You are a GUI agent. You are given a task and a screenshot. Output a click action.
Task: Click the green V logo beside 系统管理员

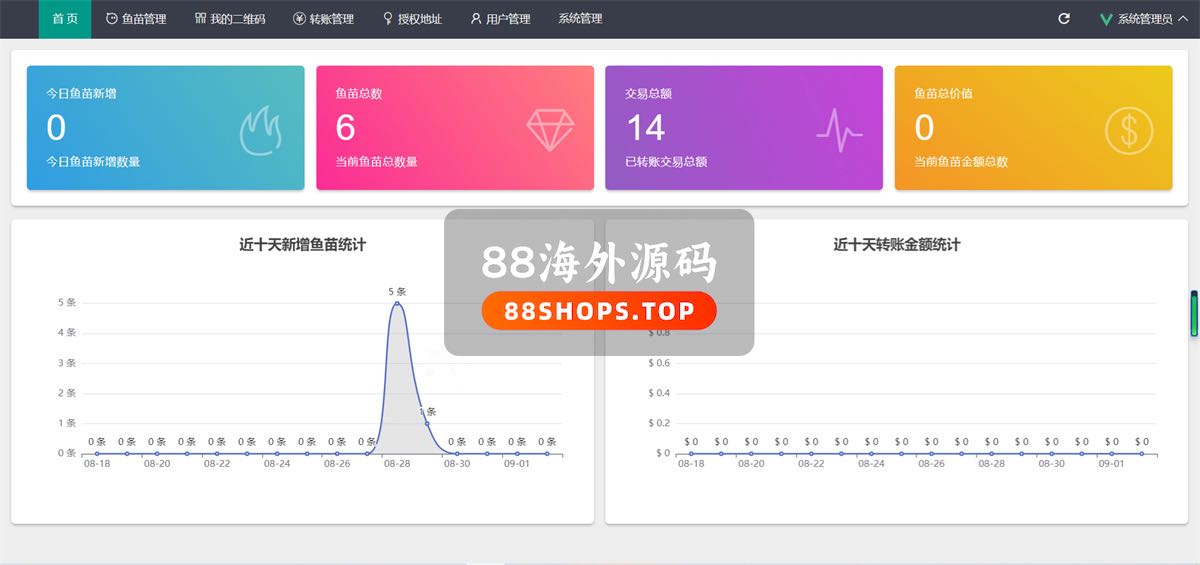point(1106,19)
